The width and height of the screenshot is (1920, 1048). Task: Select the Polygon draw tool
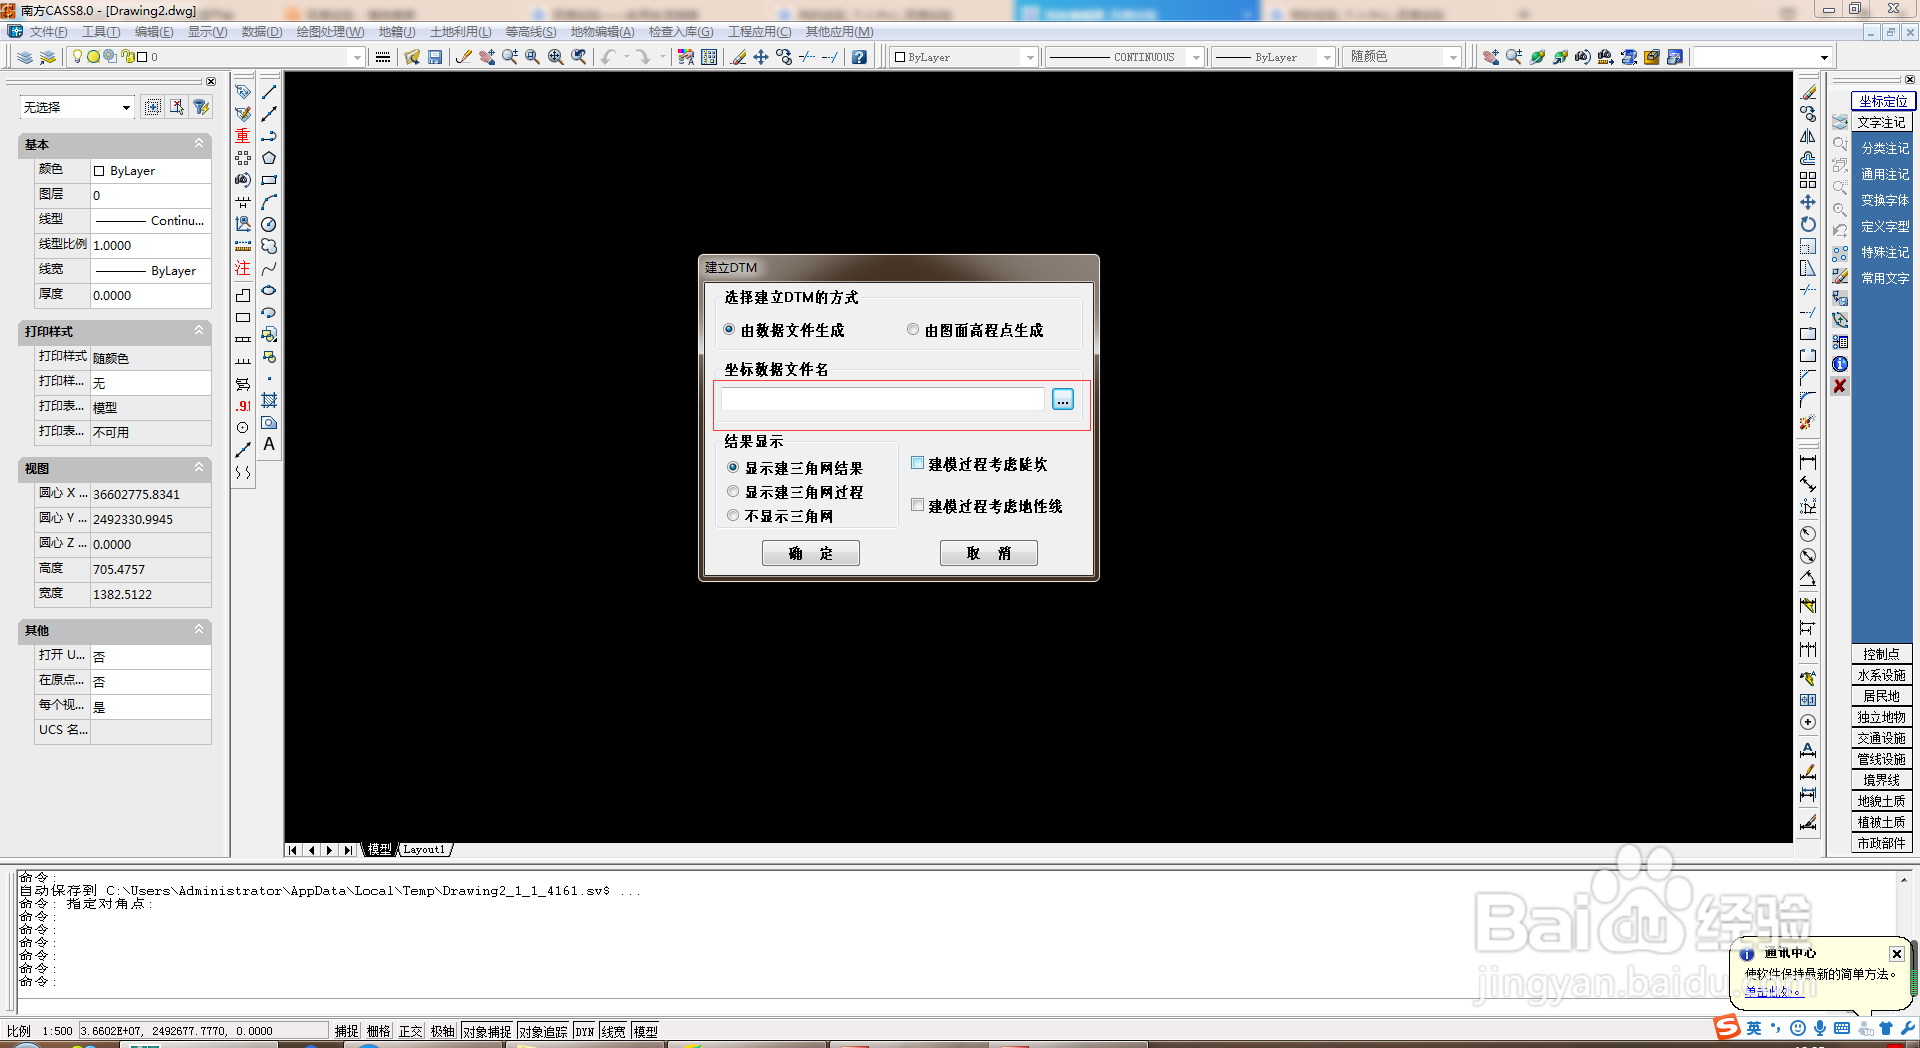click(269, 158)
